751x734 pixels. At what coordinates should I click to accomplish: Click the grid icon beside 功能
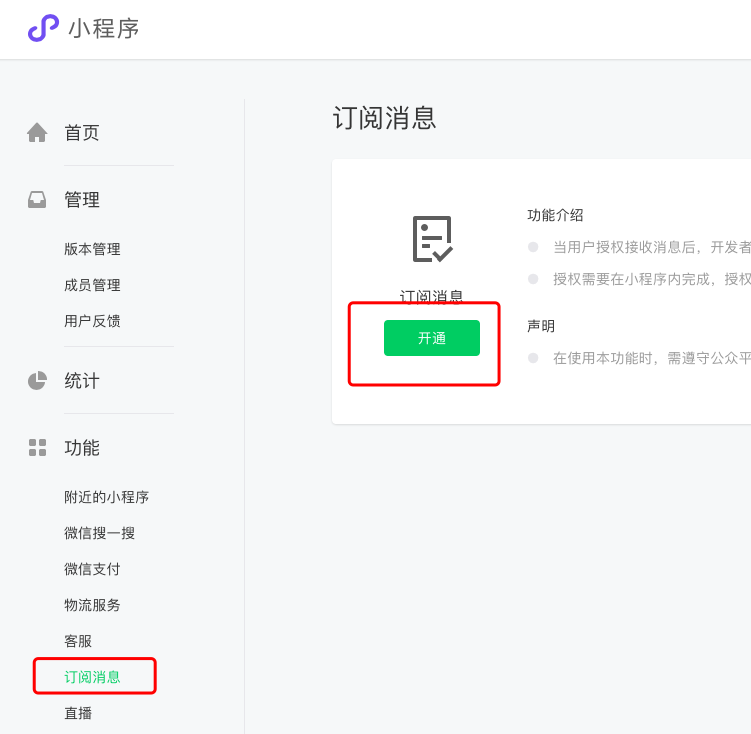pyautogui.click(x=37, y=448)
